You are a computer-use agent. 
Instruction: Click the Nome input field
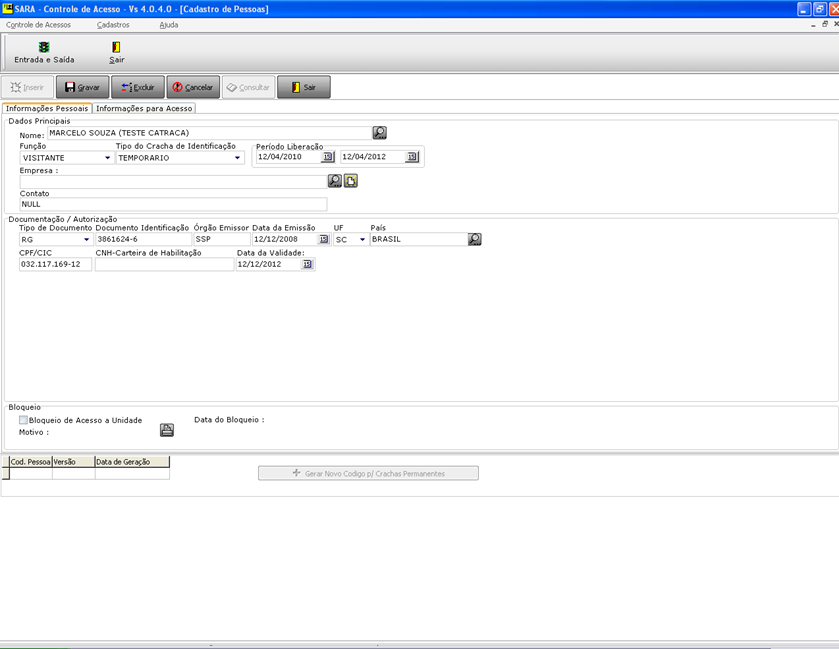click(209, 133)
